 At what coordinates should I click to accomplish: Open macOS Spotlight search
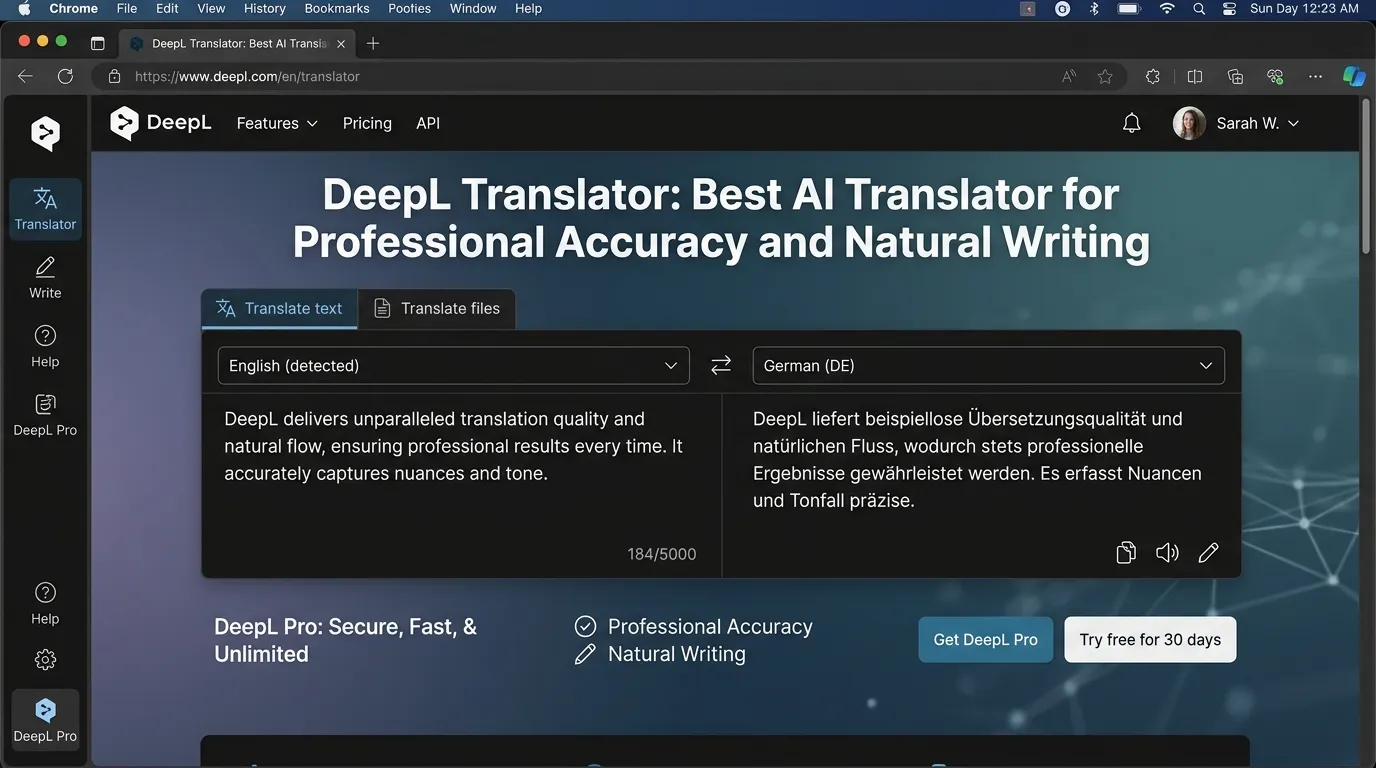click(1199, 9)
